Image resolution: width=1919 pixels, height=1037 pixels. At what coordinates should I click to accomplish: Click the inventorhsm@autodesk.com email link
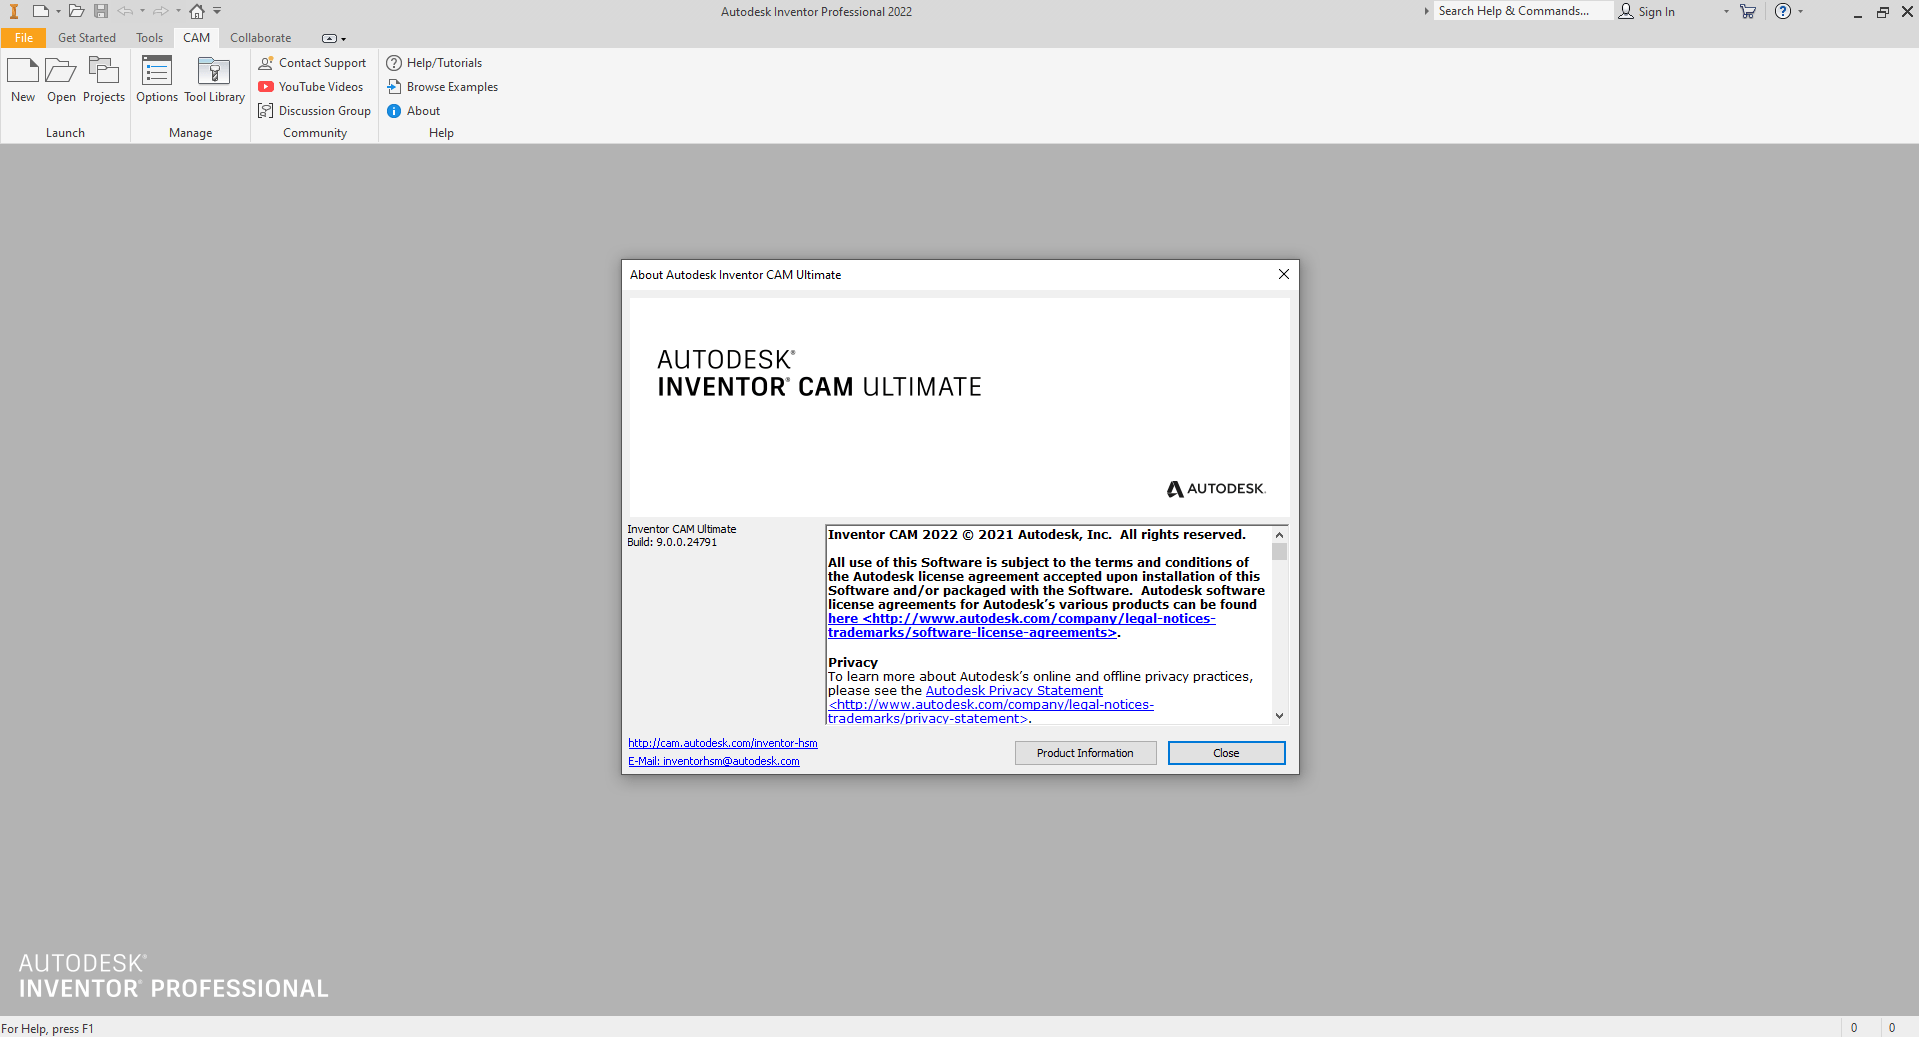pyautogui.click(x=714, y=761)
